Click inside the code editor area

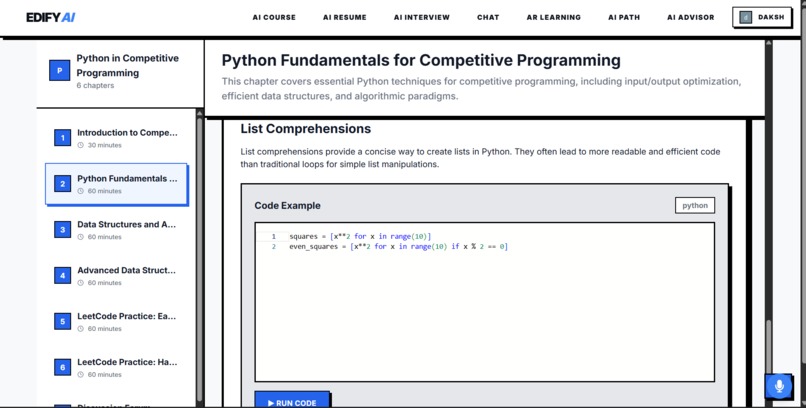[x=484, y=302]
